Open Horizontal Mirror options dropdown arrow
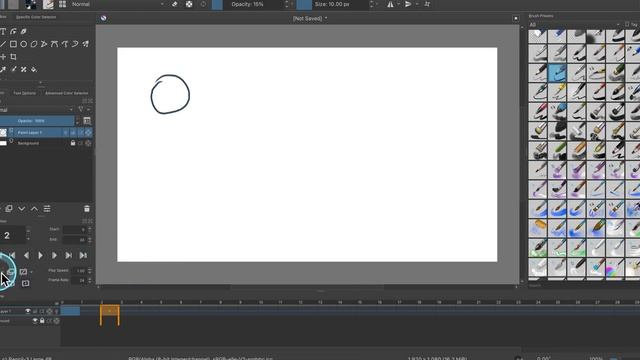Image resolution: width=640 pixels, height=360 pixels. click(x=398, y=4)
